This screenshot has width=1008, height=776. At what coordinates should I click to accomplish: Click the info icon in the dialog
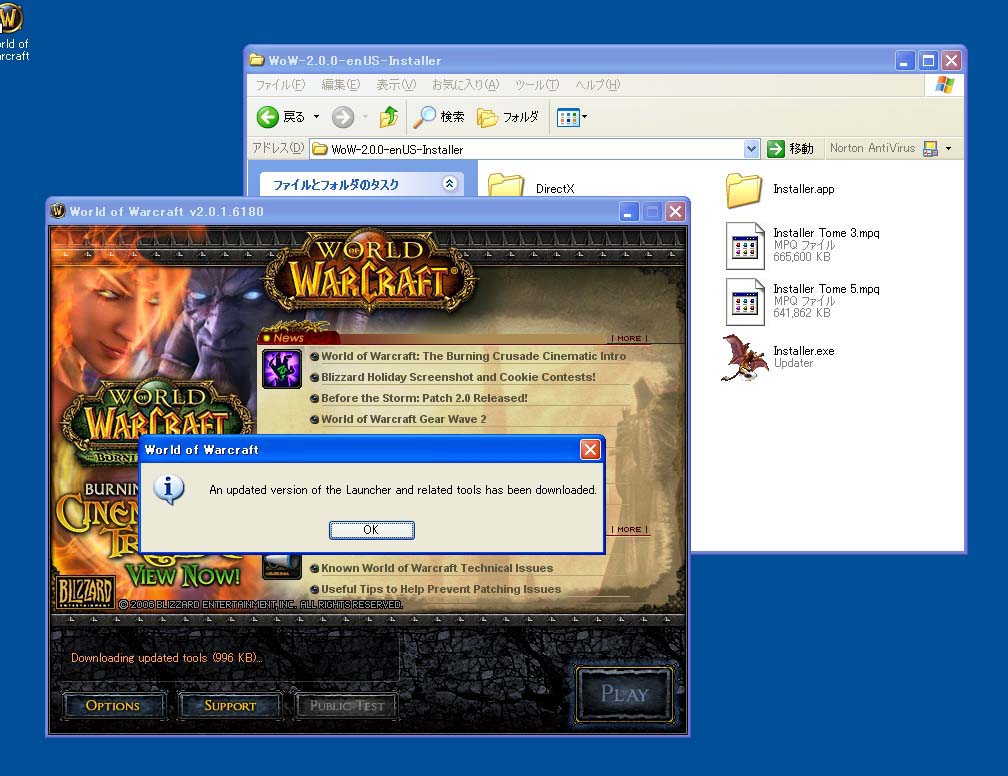click(169, 490)
